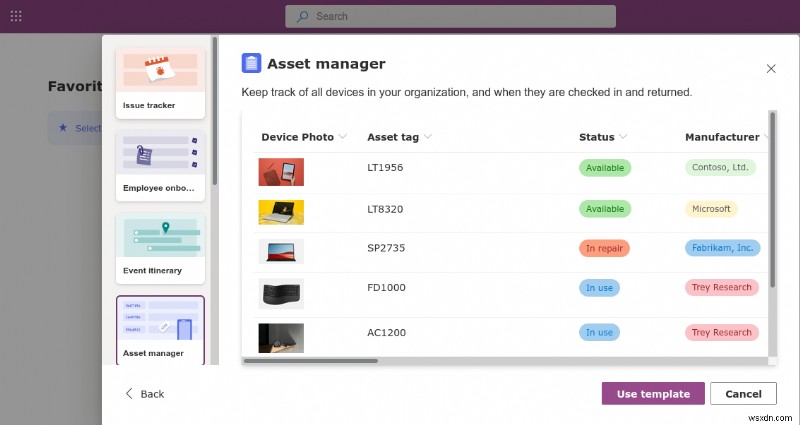Choose the Asset manager template thumbnail

[x=160, y=329]
